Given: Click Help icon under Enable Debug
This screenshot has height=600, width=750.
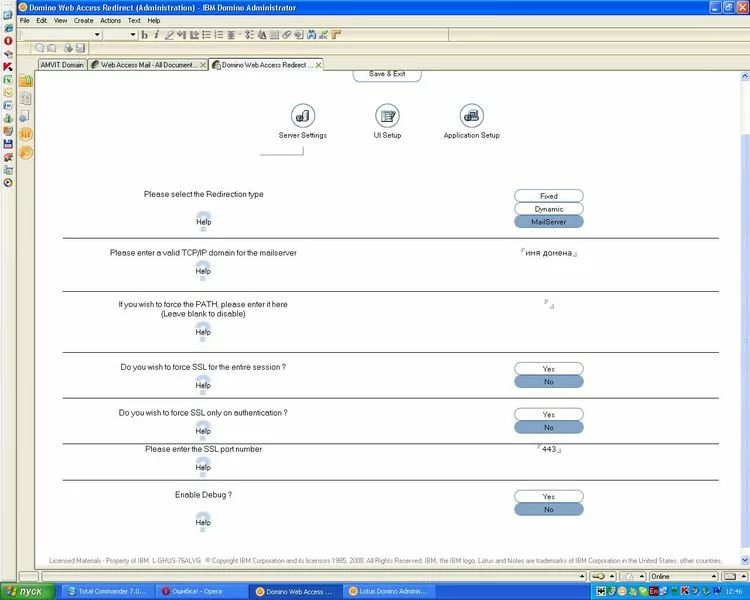Looking at the screenshot, I should point(203,521).
